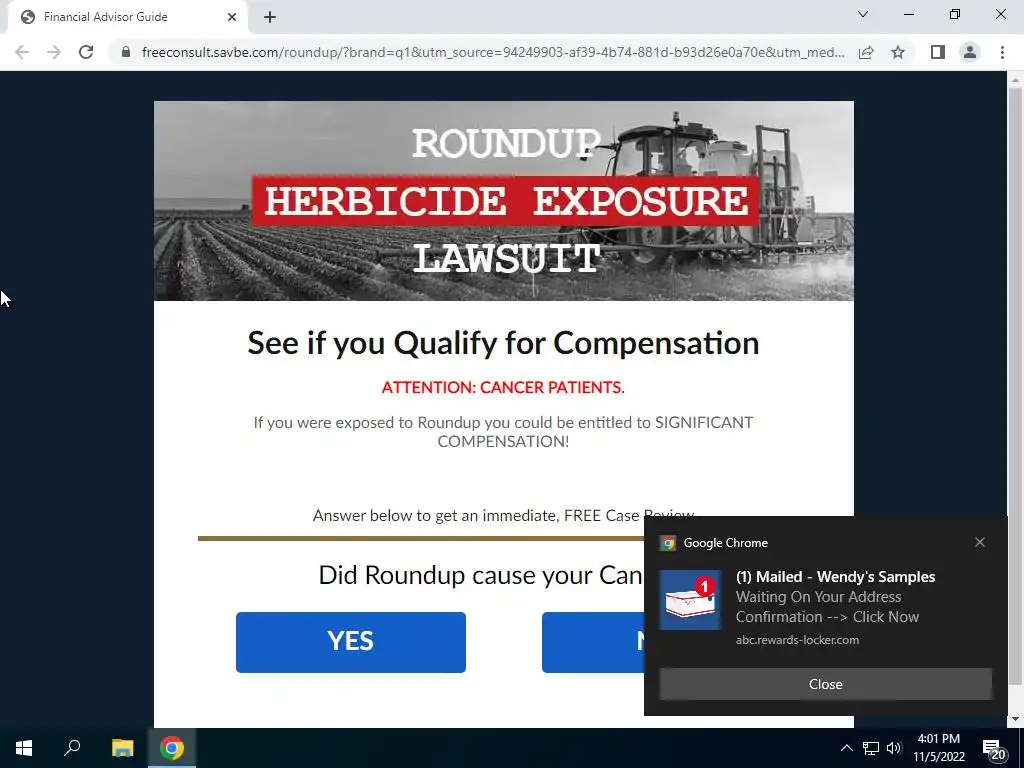Show hidden system tray icons
Image resolution: width=1024 pixels, height=768 pixels.
tap(846, 748)
